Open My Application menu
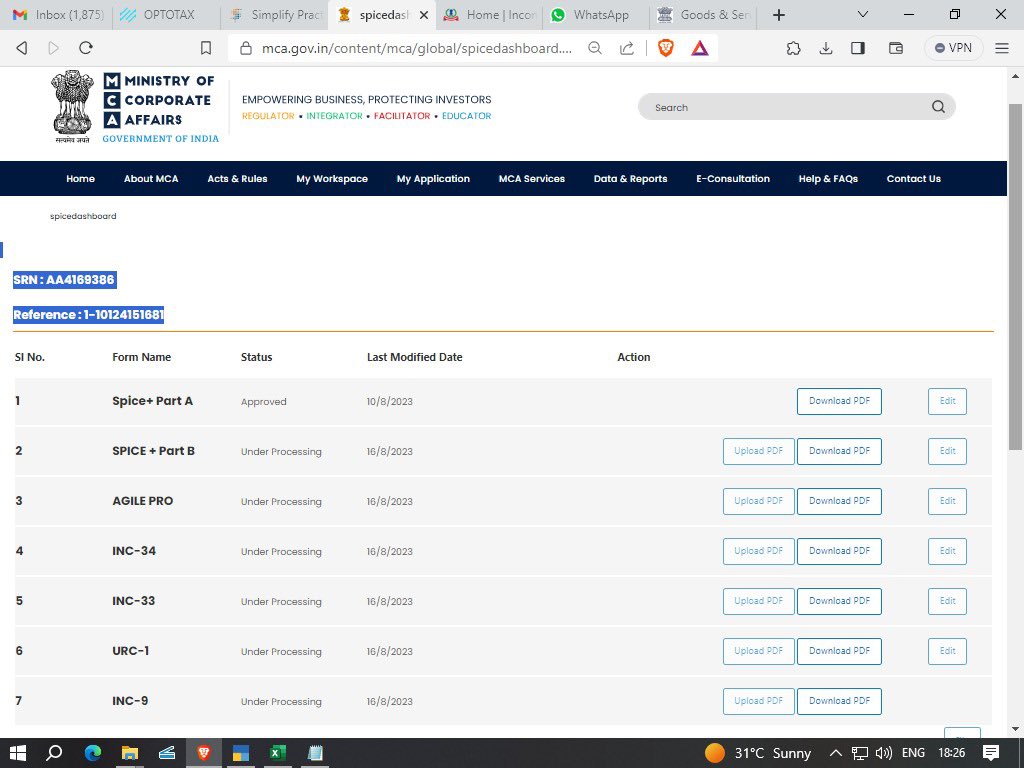Image resolution: width=1024 pixels, height=768 pixels. tap(433, 178)
